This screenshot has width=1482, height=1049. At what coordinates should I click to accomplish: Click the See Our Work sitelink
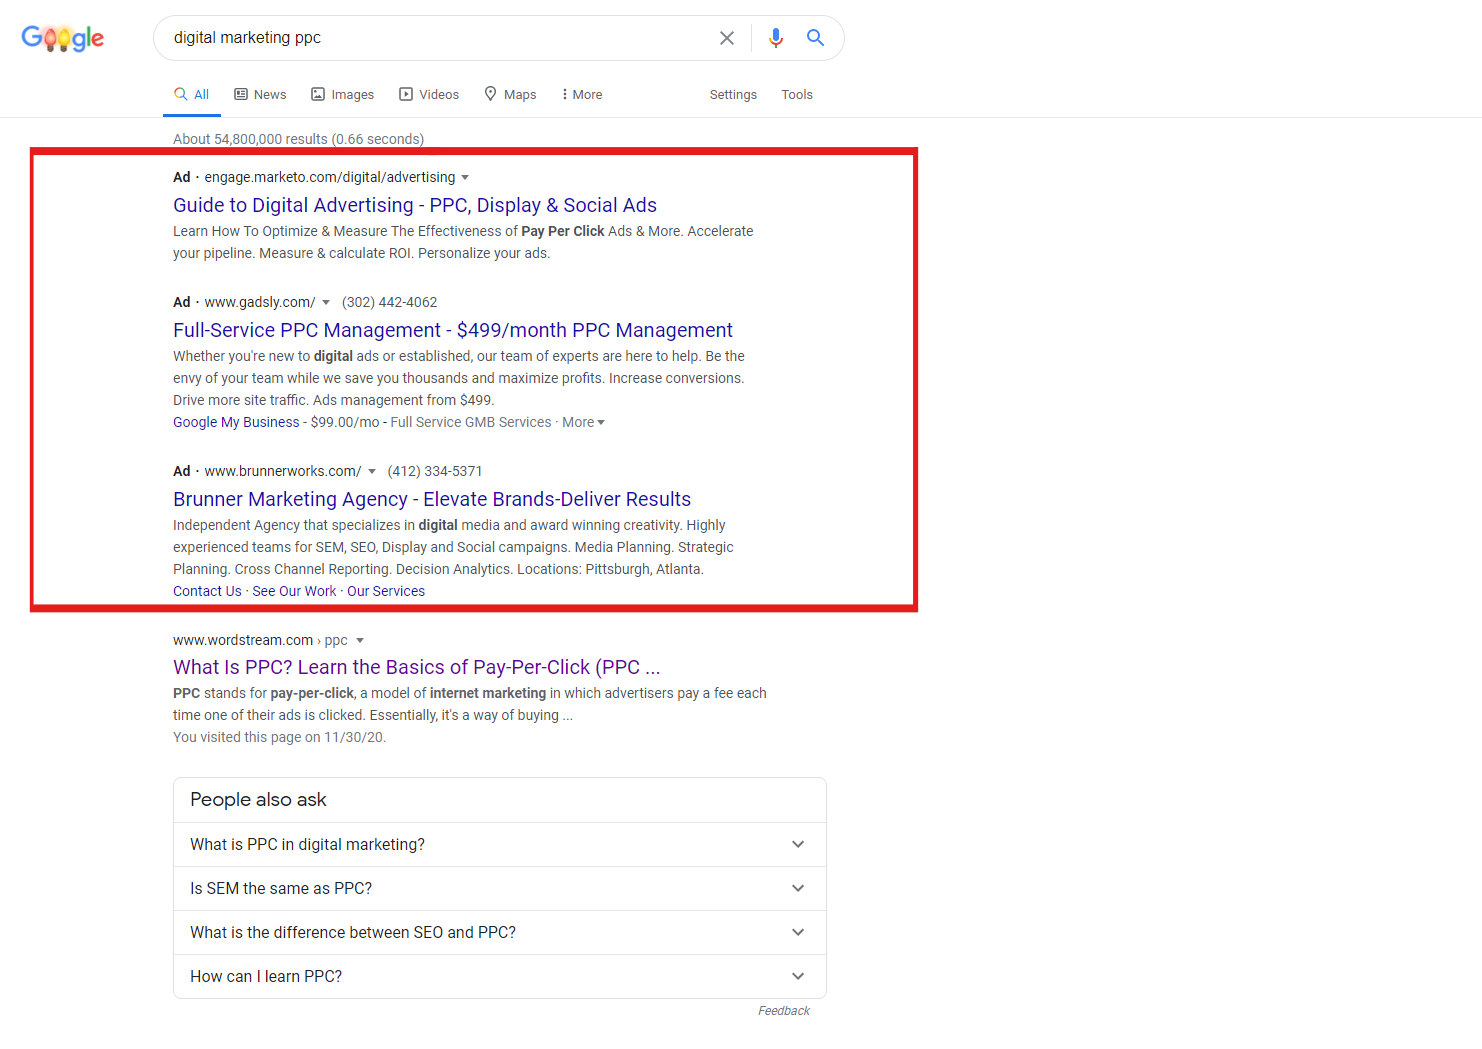click(x=294, y=591)
